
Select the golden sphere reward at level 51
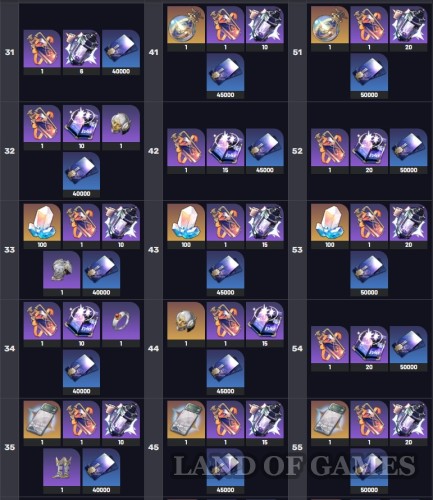coord(330,28)
